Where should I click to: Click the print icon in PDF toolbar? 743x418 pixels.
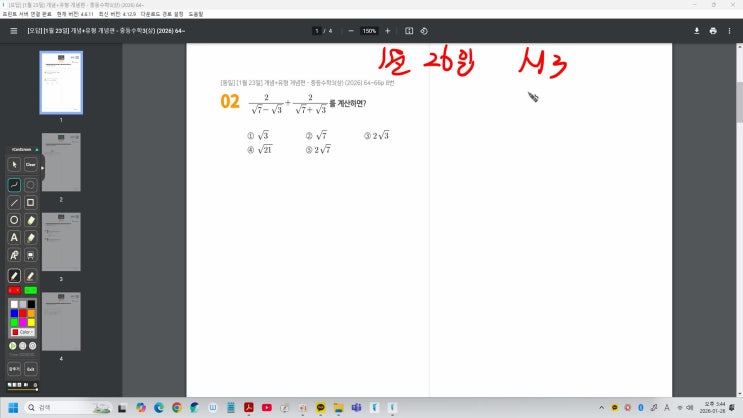click(713, 31)
